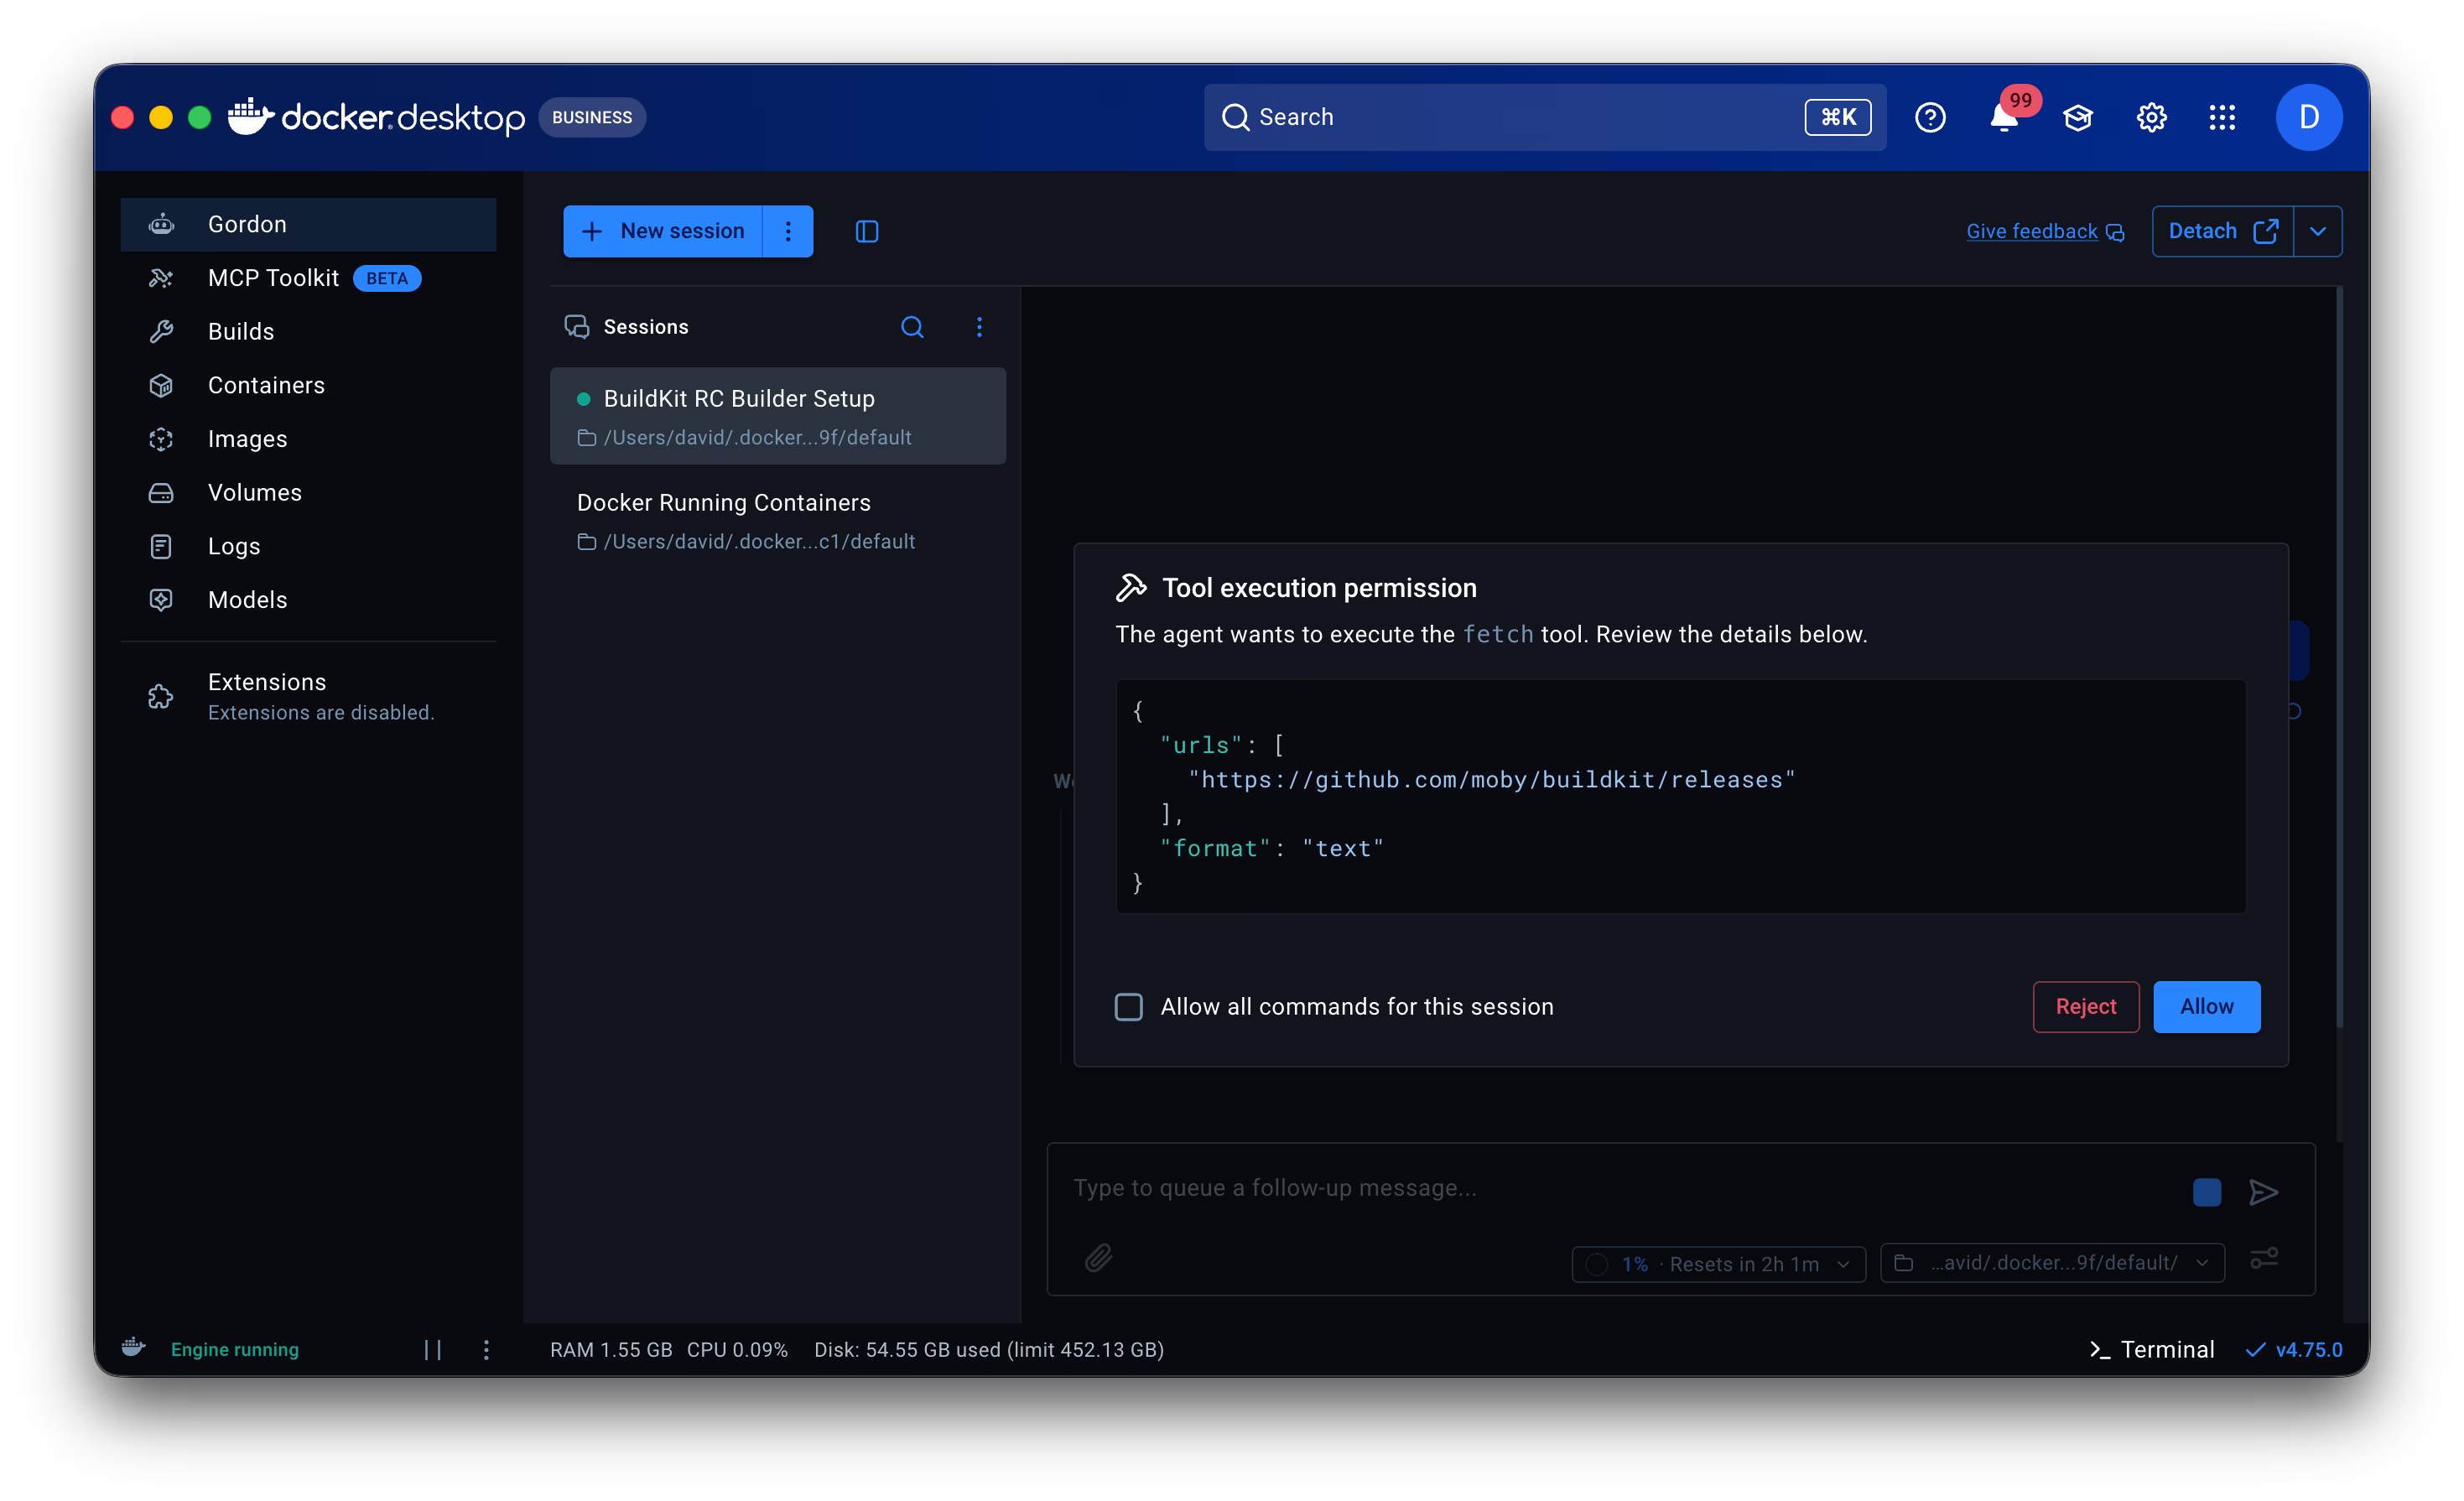The width and height of the screenshot is (2464, 1501).
Task: Click the chat vertical scrollbar
Action: click(x=2338, y=658)
